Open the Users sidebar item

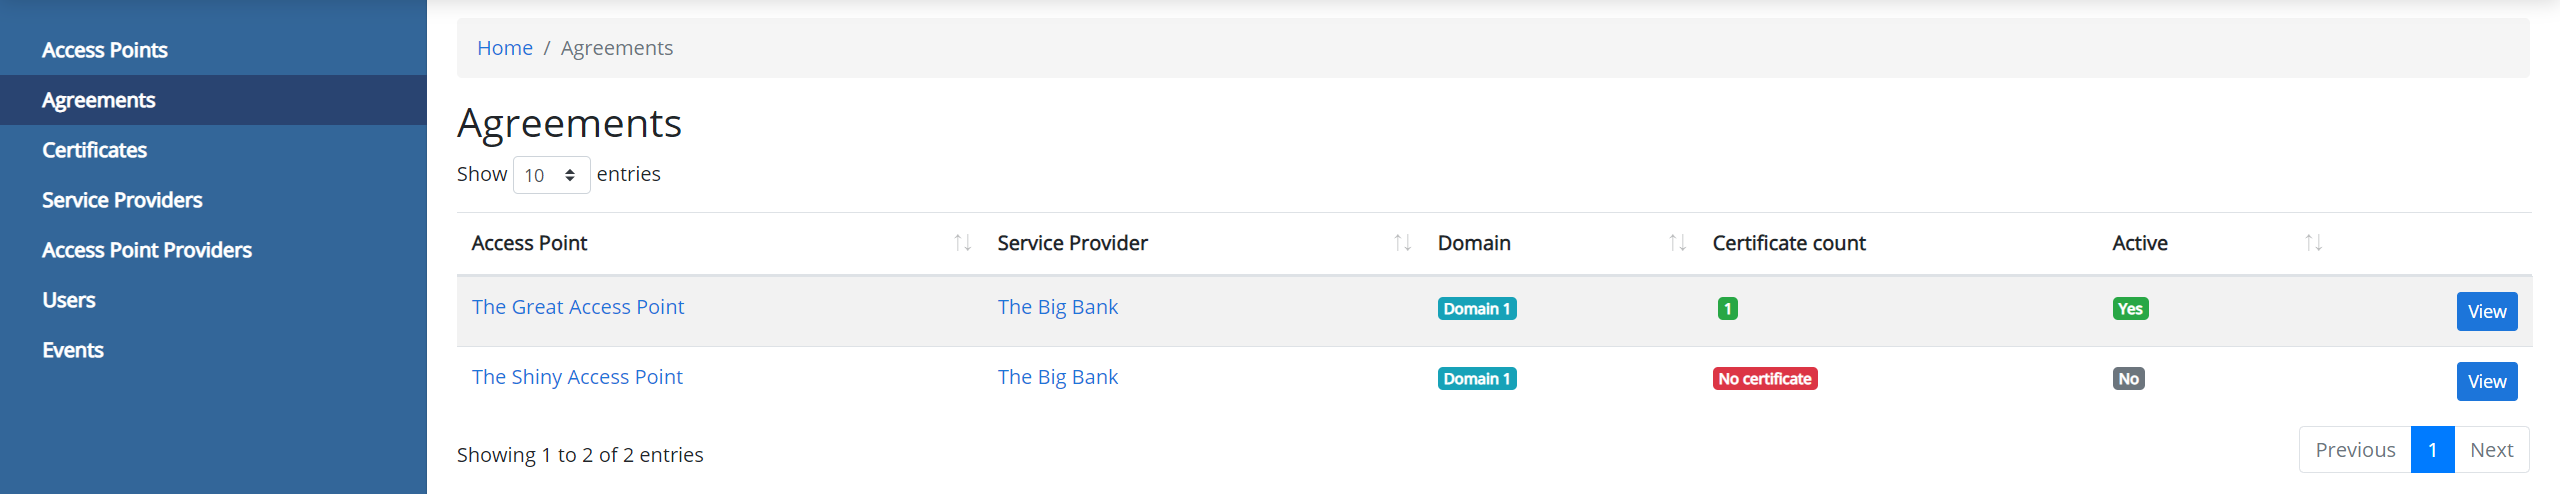pos(69,300)
